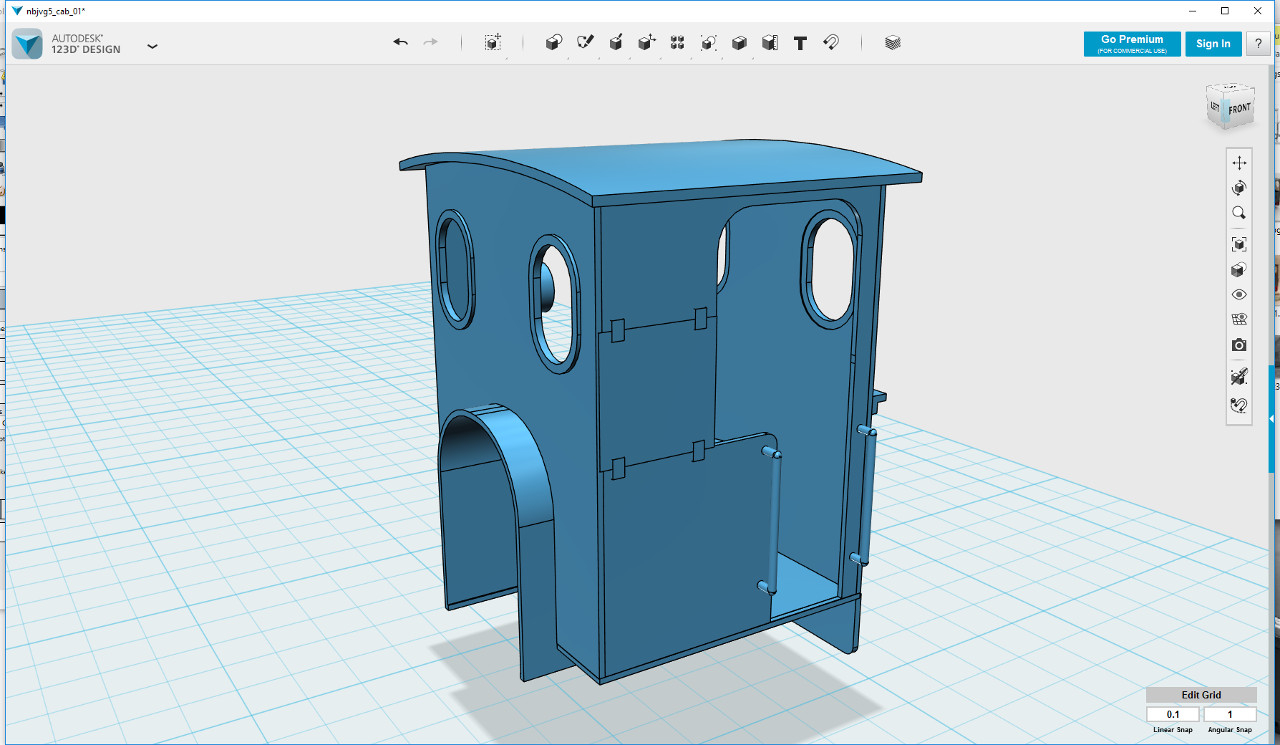The image size is (1280, 745).
Task: Click the Angular Snap value field
Action: 1230,715
